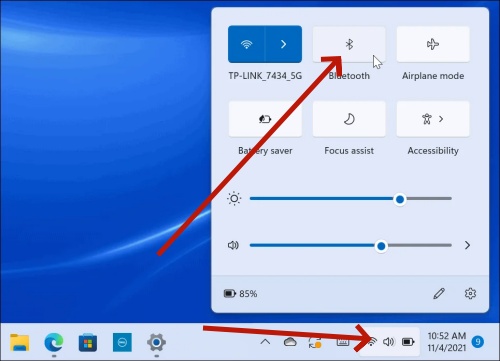Open Microsoft Store taskbar icon

[88, 342]
